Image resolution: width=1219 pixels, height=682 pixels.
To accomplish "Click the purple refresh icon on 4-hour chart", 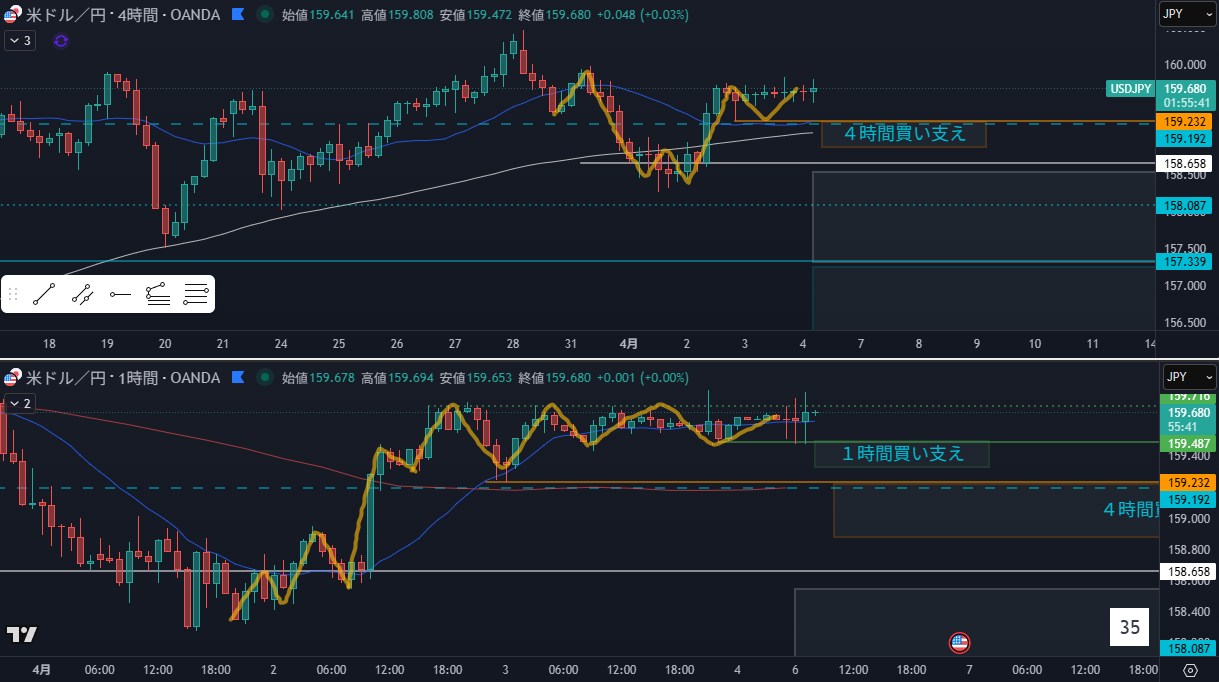I will click(61, 41).
